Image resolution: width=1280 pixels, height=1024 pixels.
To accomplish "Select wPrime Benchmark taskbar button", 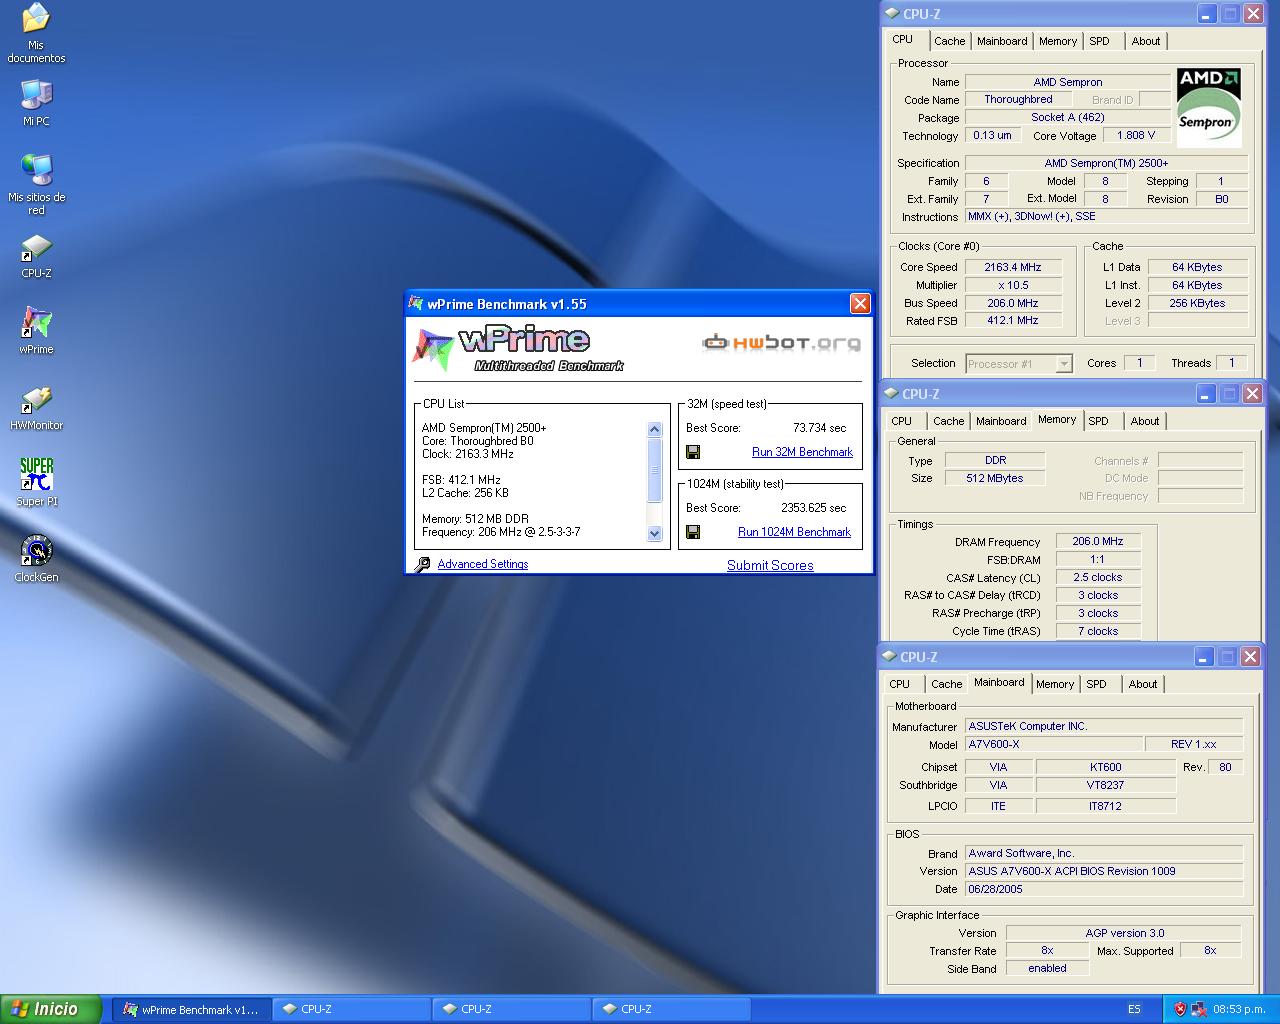I will (x=191, y=1009).
